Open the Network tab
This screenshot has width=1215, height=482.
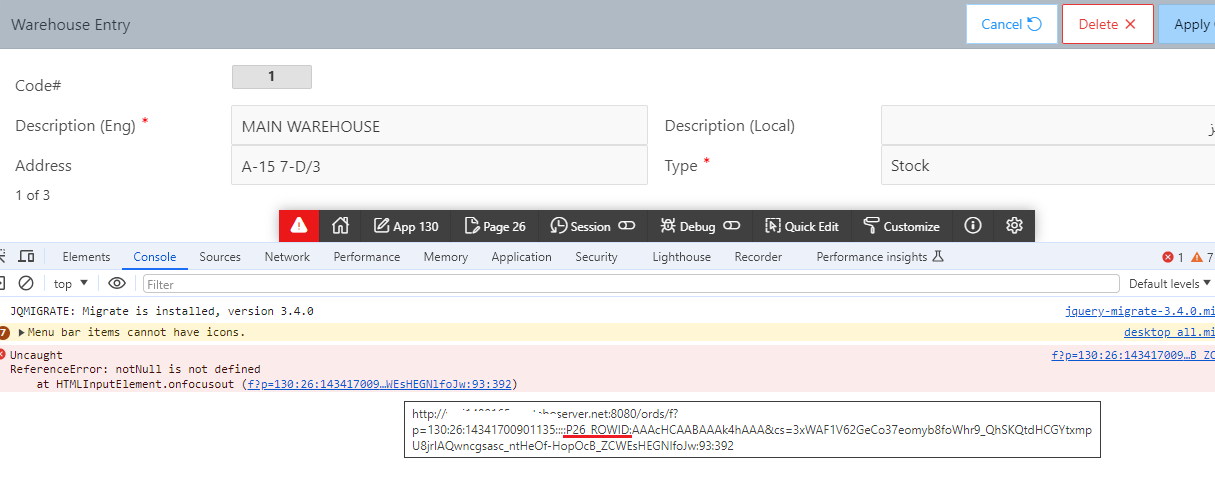pyautogui.click(x=287, y=257)
